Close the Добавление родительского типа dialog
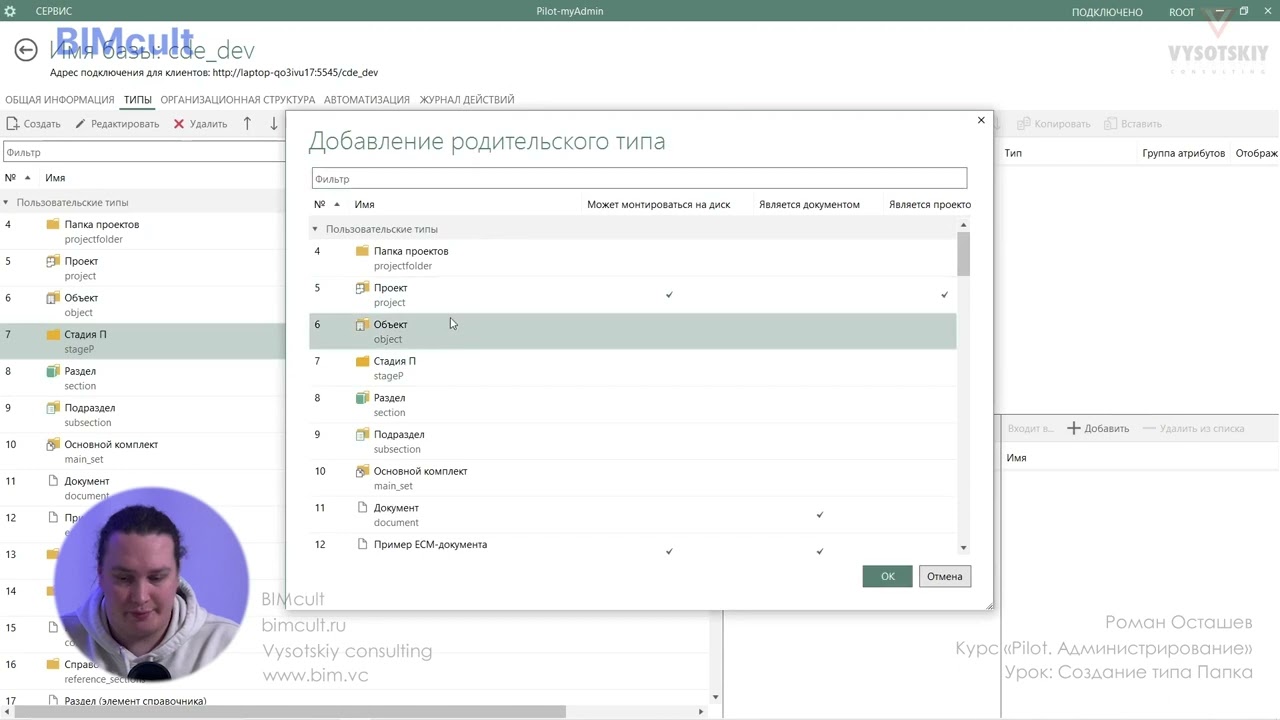 pos(981,120)
